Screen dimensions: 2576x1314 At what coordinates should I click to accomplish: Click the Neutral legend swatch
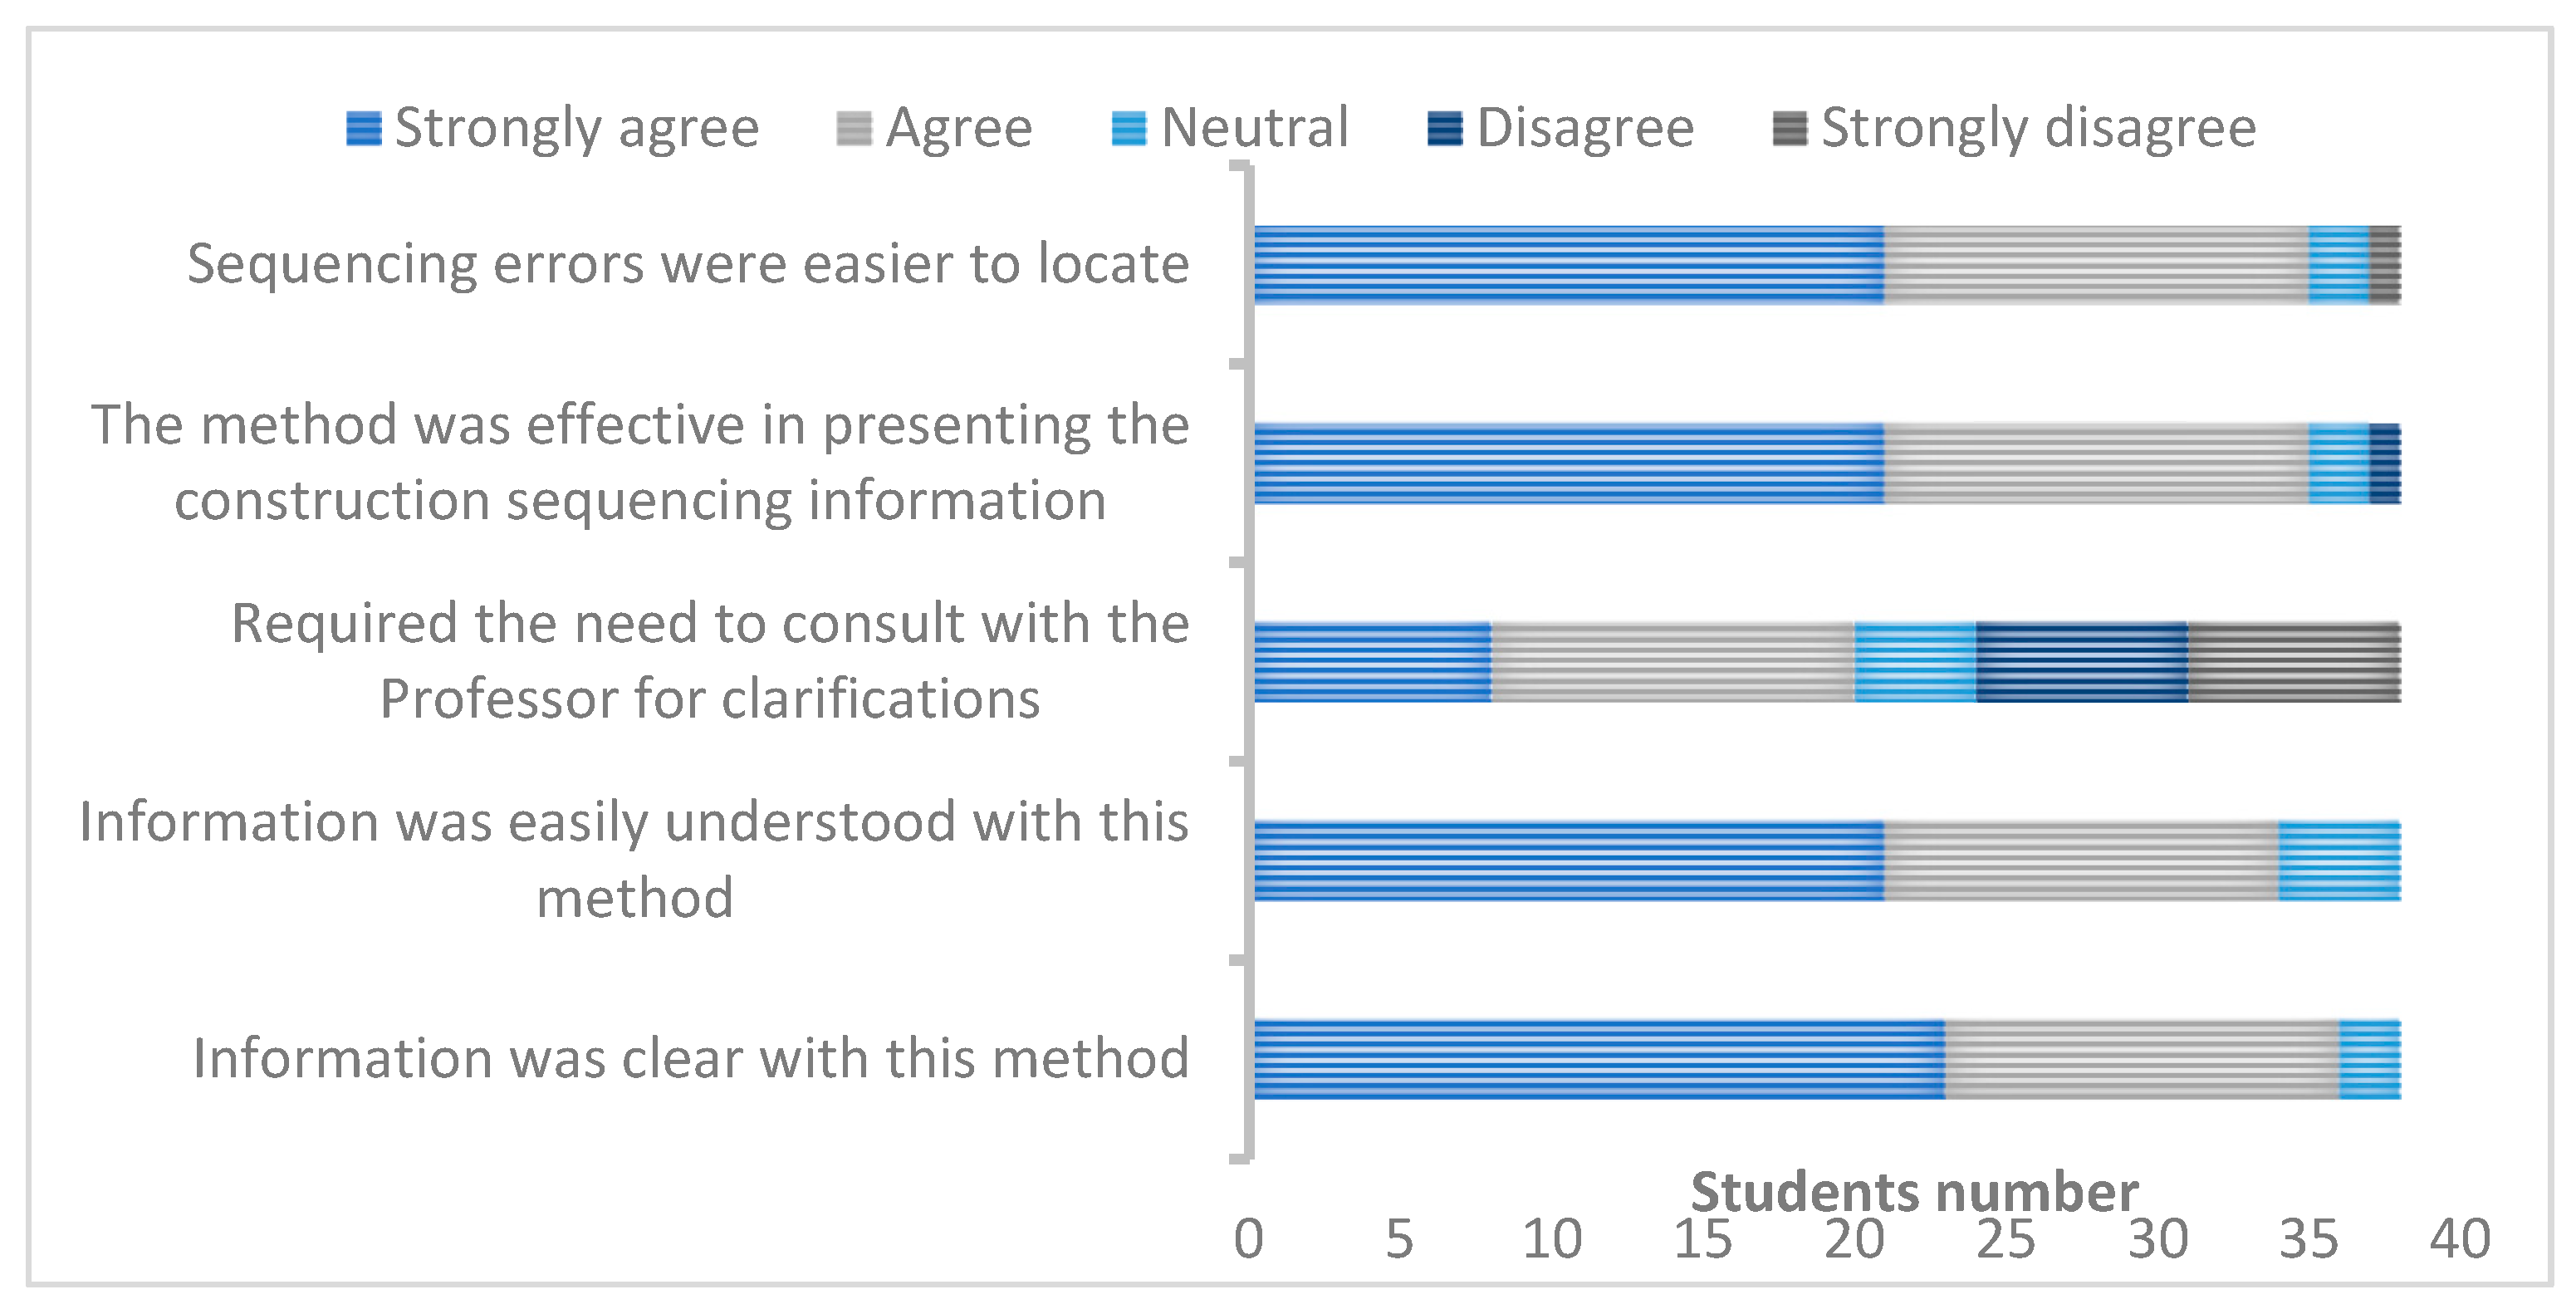1129,129
